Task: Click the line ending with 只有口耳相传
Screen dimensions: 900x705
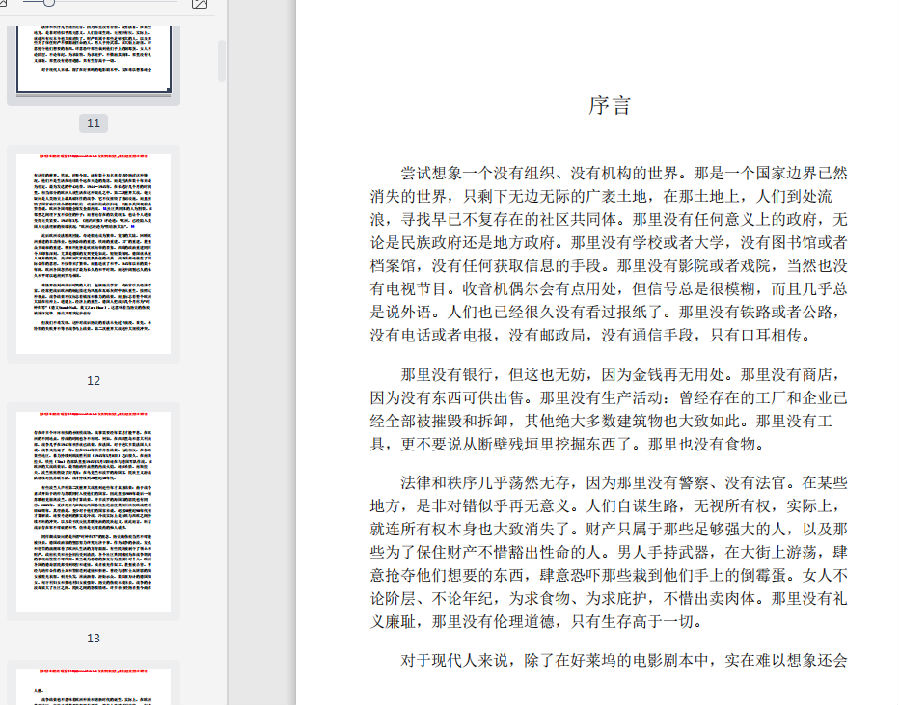Action: click(x=590, y=335)
